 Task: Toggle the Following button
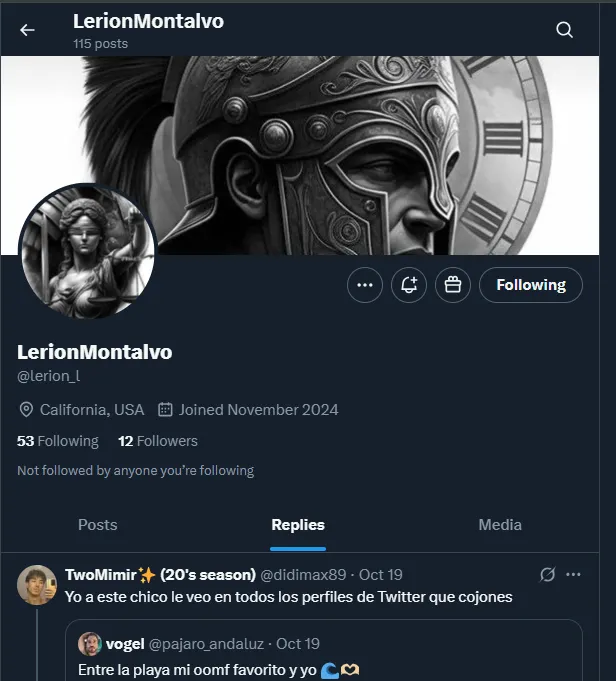click(x=530, y=285)
